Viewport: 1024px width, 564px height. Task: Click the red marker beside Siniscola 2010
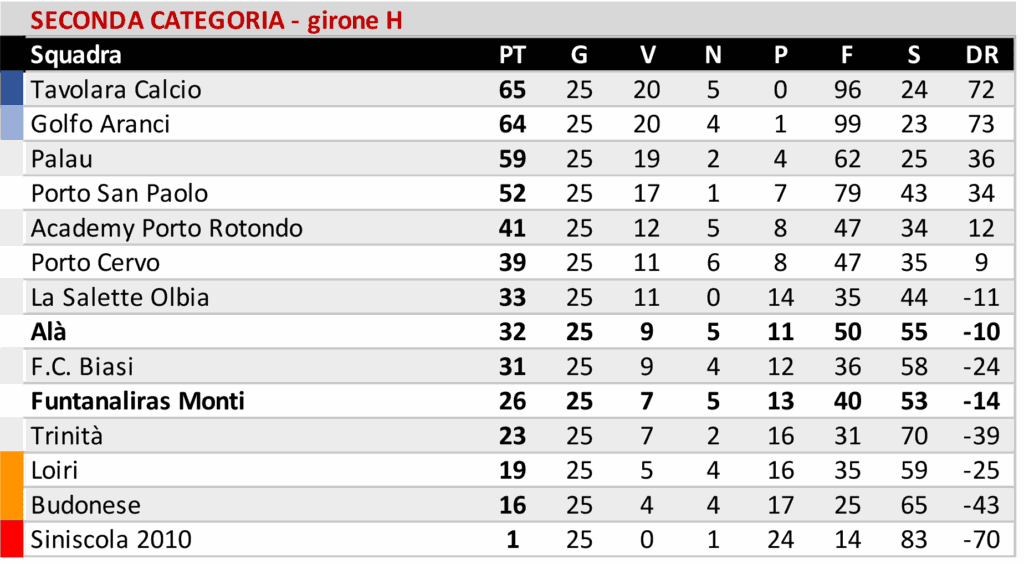(x=11, y=540)
